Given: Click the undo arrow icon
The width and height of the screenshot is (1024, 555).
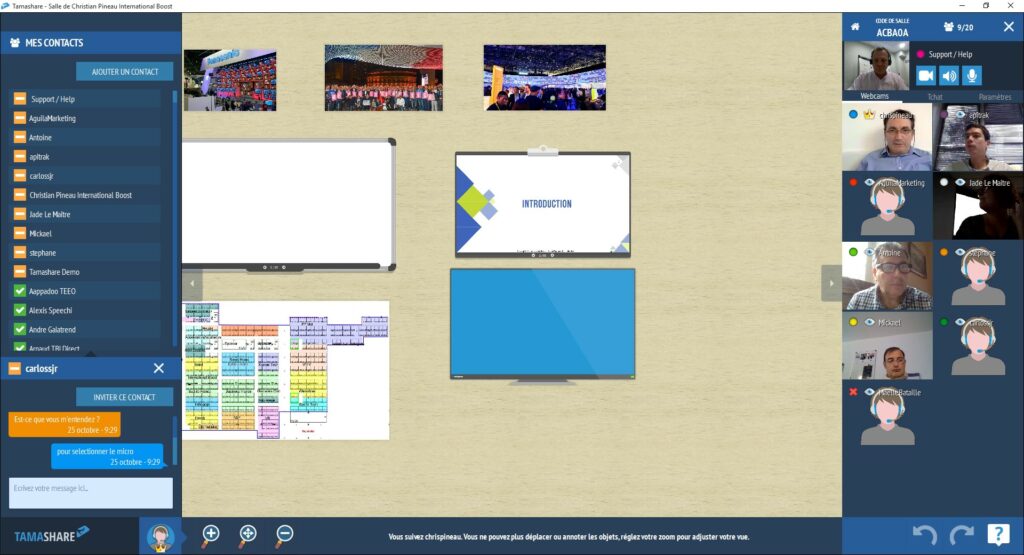Looking at the screenshot, I should (925, 535).
